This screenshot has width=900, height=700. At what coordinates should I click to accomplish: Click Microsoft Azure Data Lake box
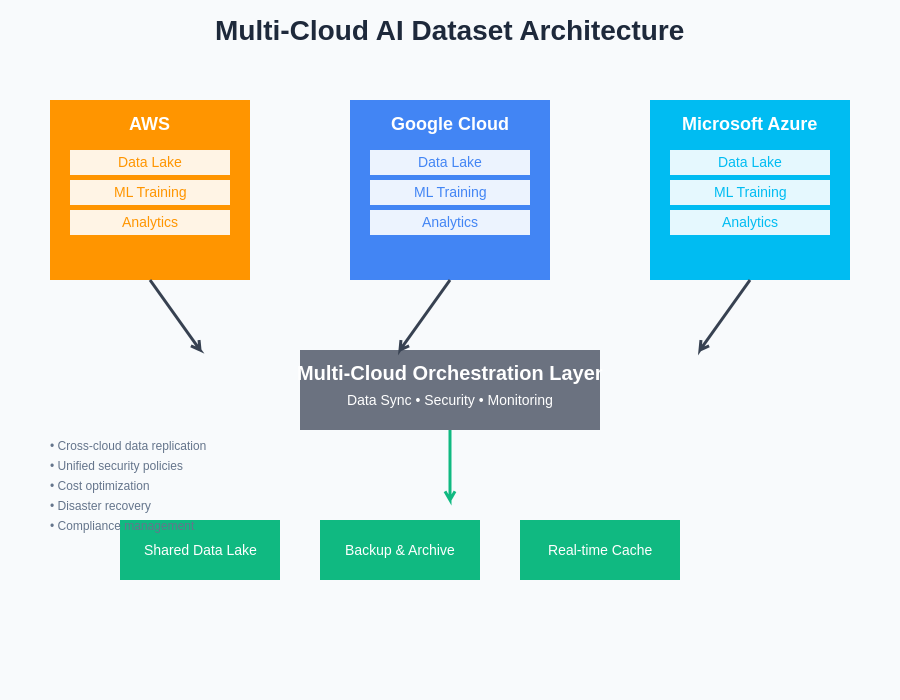point(750,162)
